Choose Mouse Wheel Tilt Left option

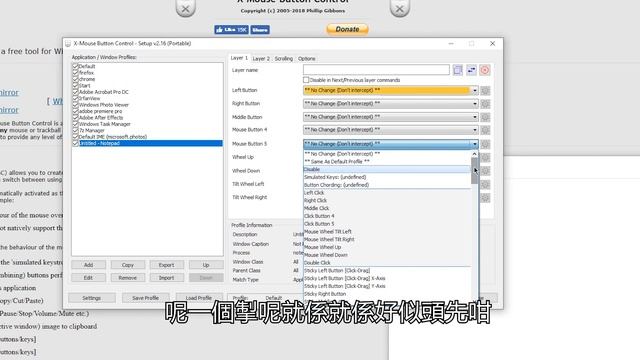(x=387, y=231)
